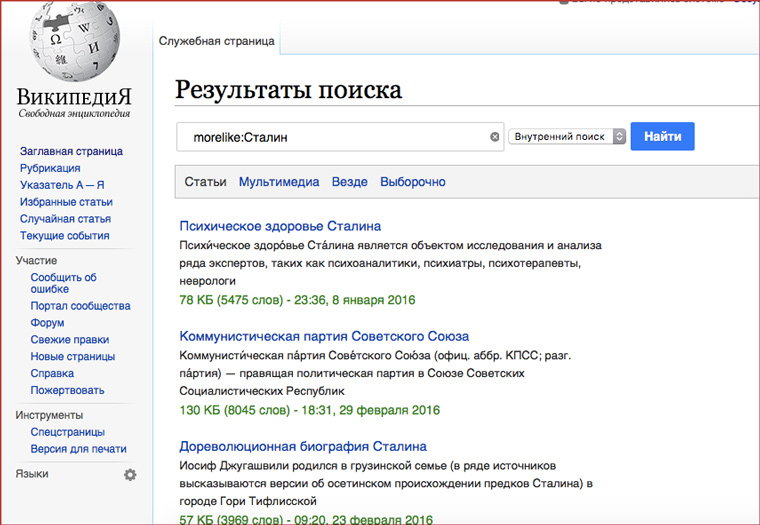Open the Рубрикация sidebar link
The width and height of the screenshot is (760, 525).
[50, 168]
